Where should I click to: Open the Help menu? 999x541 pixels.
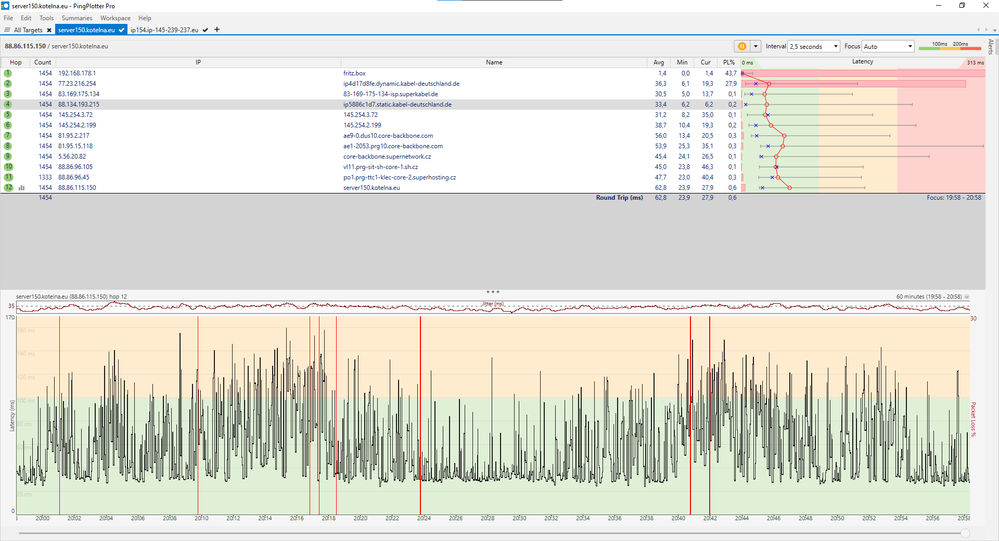145,18
